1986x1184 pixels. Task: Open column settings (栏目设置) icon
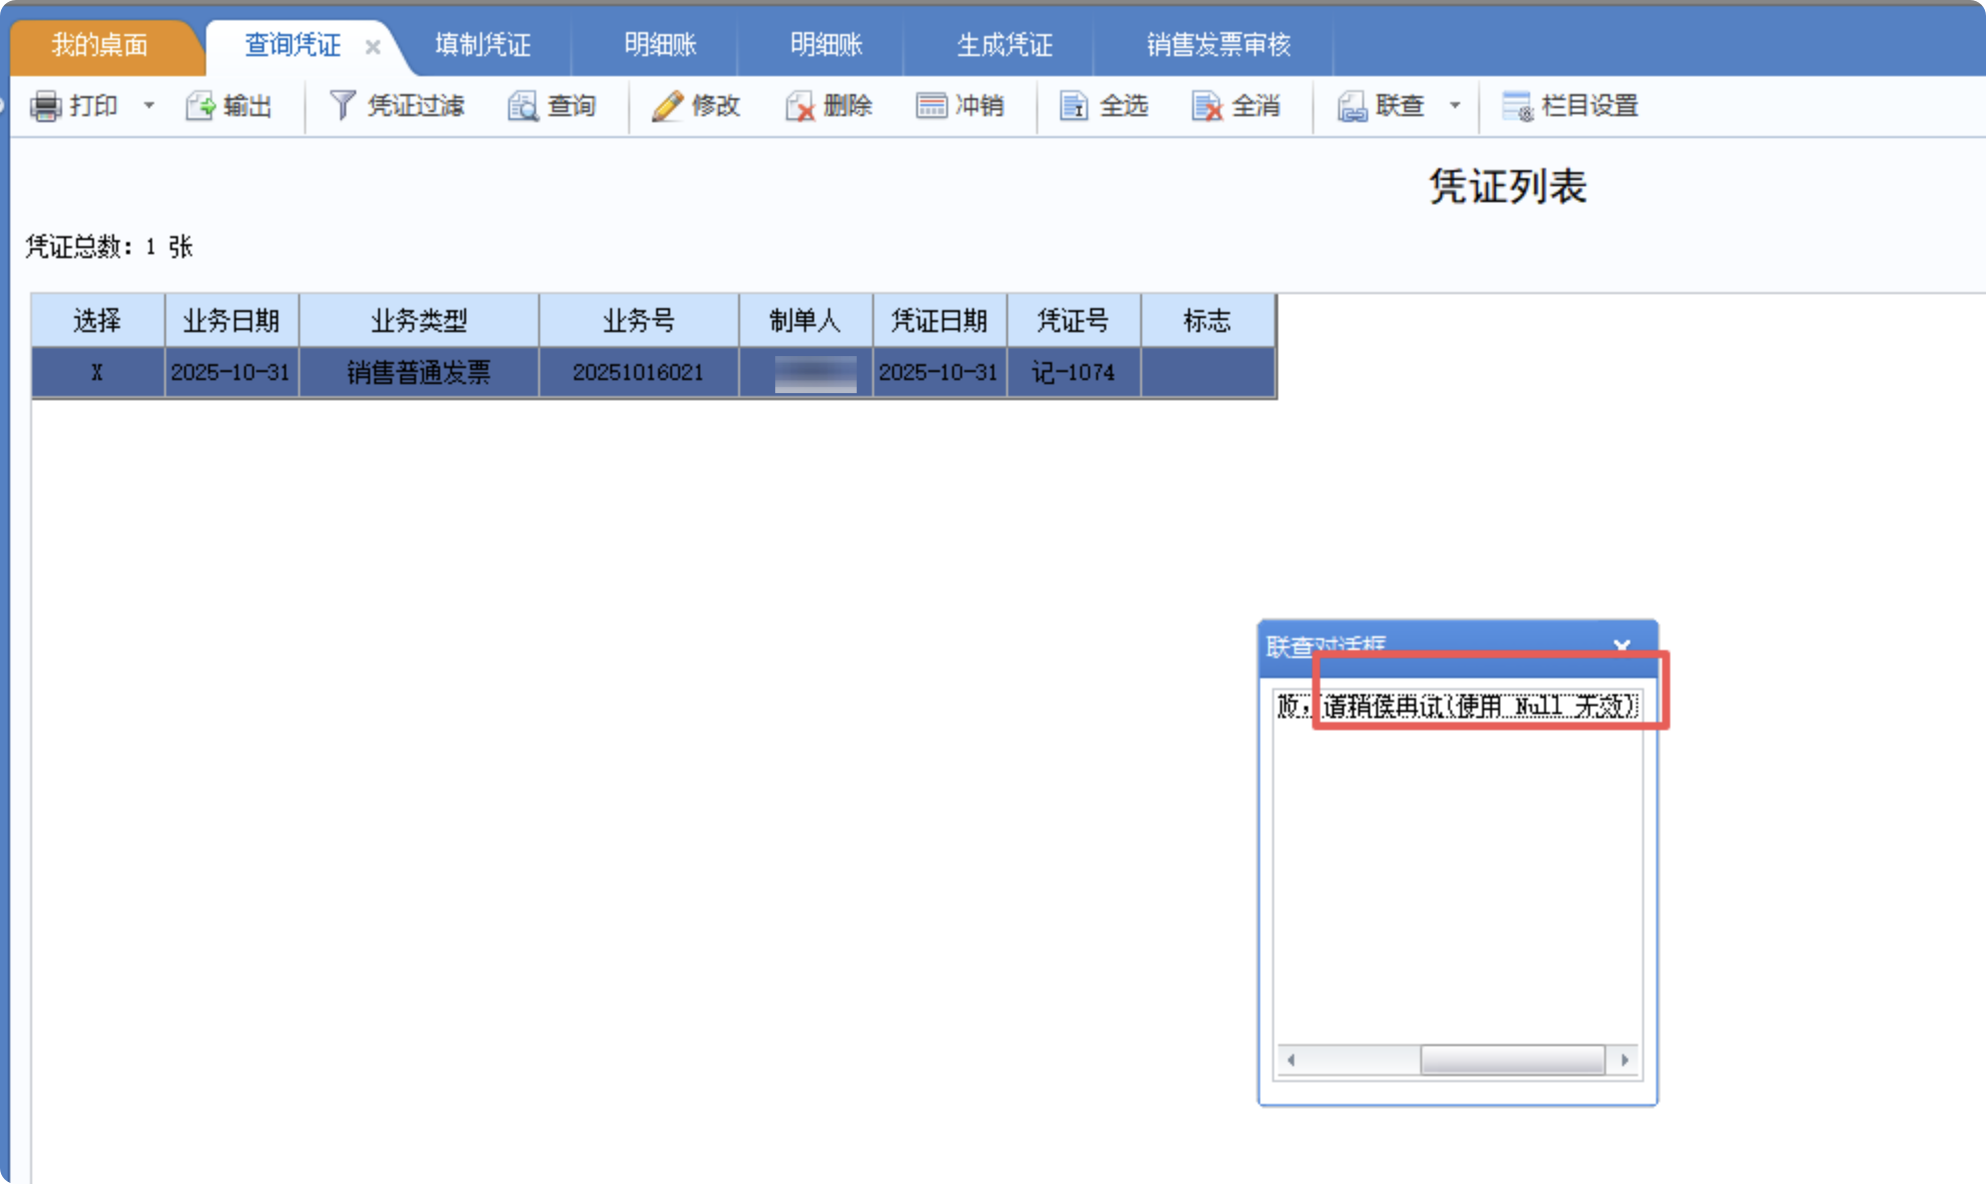point(1517,106)
